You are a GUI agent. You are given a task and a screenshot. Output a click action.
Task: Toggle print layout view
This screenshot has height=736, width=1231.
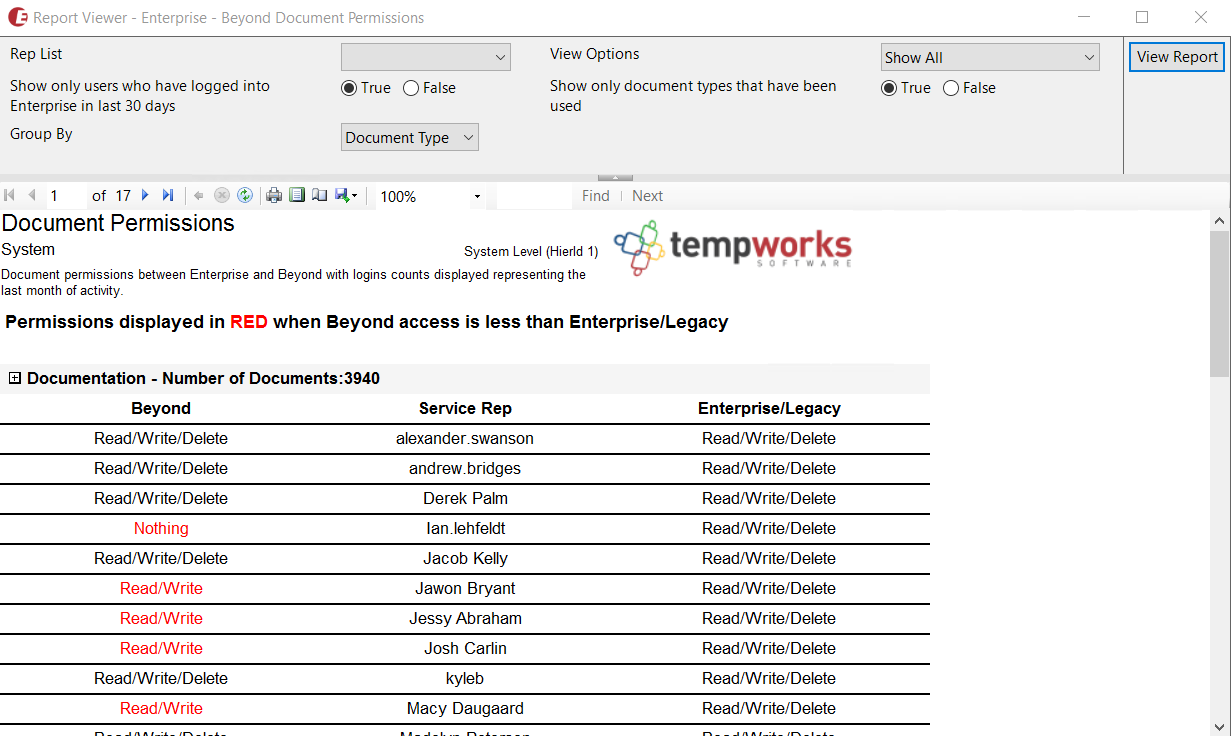click(297, 196)
